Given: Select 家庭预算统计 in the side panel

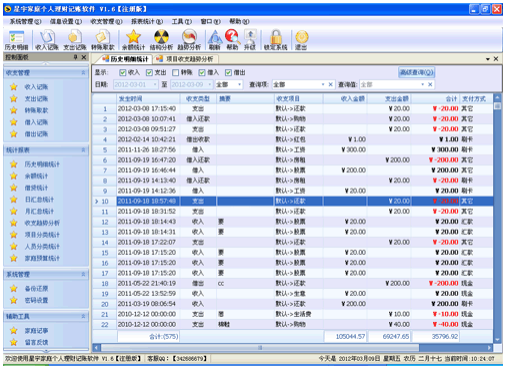Looking at the screenshot, I should 42,258.
